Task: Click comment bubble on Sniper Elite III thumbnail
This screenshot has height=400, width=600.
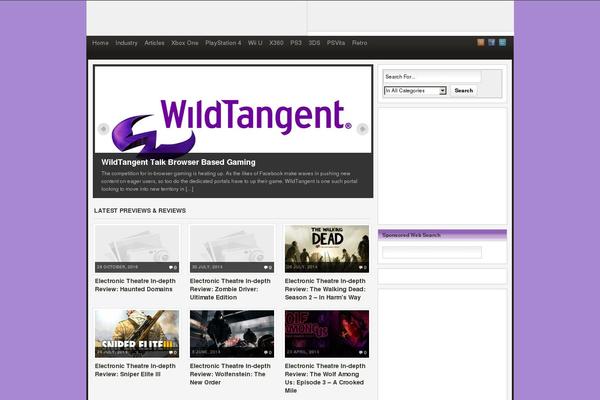Action: pyautogui.click(x=173, y=352)
